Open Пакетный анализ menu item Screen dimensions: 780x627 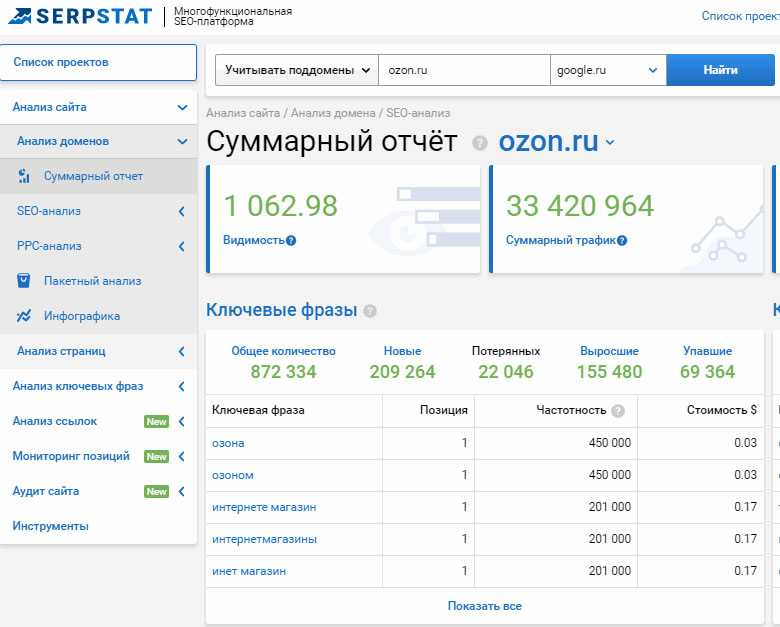click(x=98, y=281)
